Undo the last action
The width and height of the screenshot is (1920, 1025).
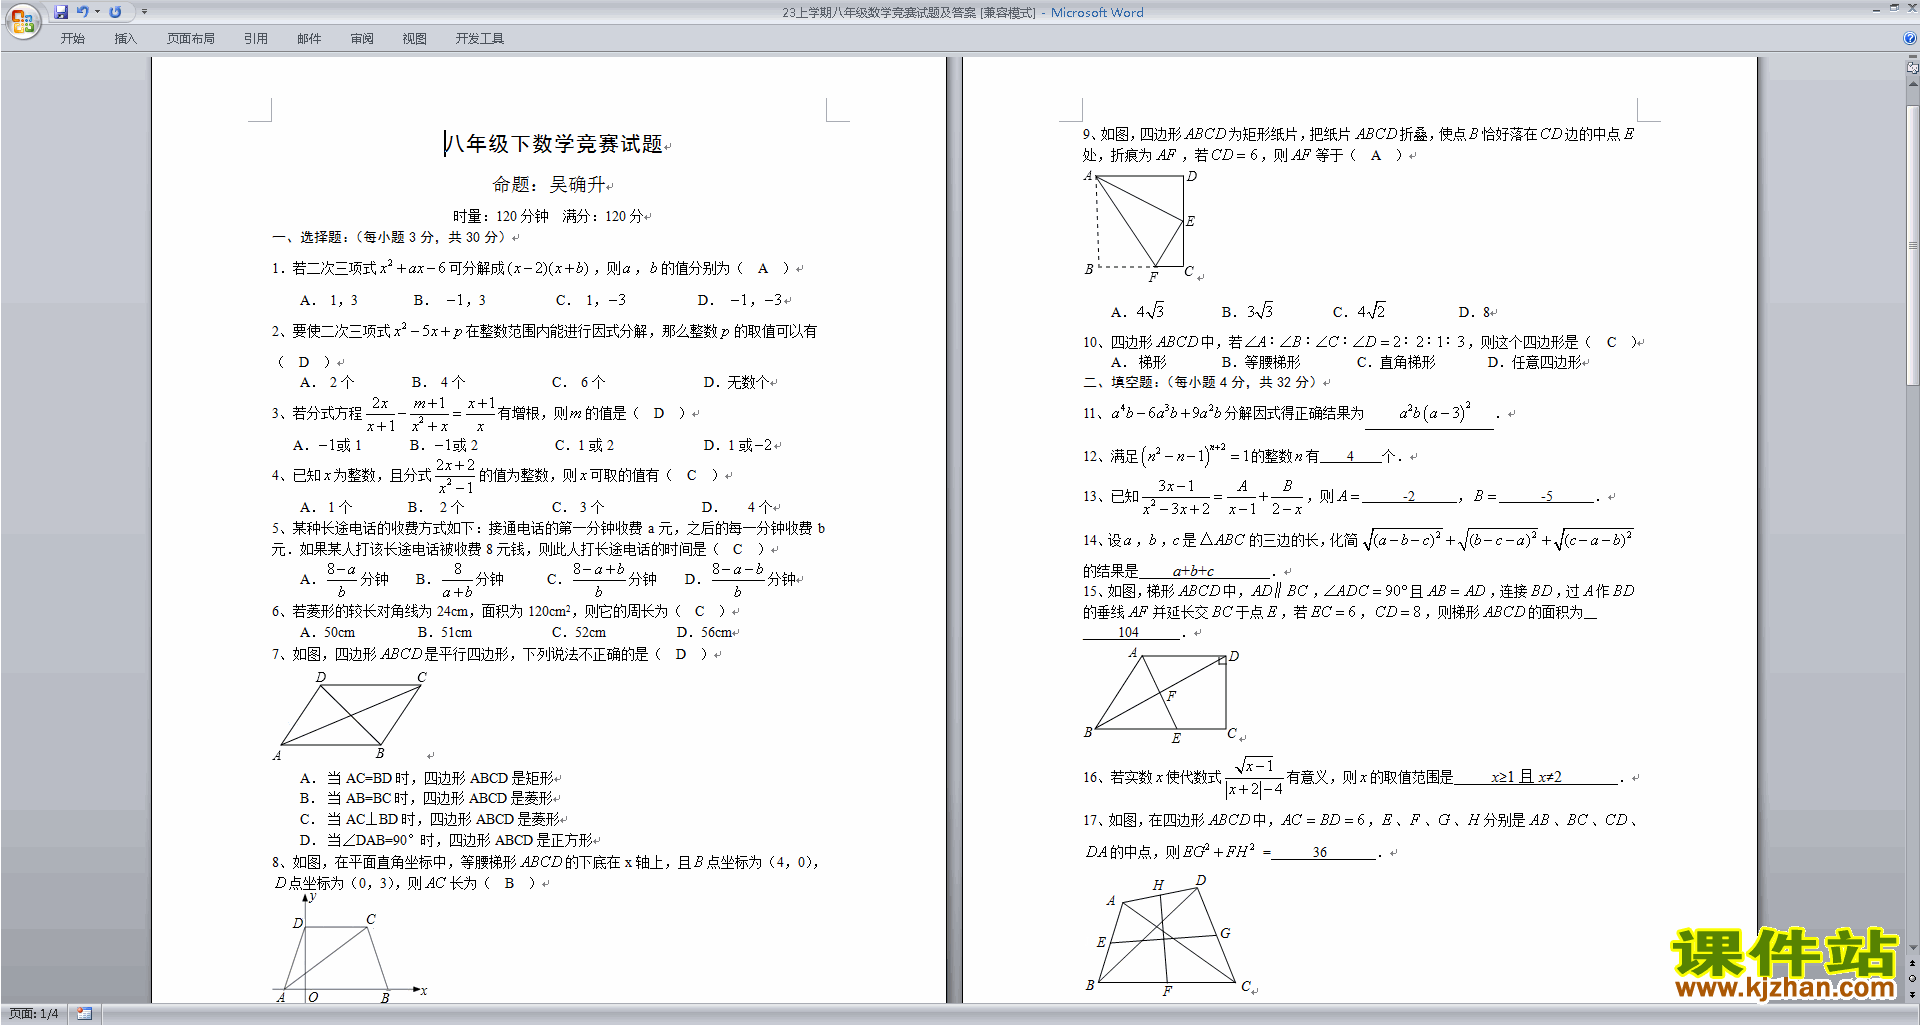(x=83, y=12)
